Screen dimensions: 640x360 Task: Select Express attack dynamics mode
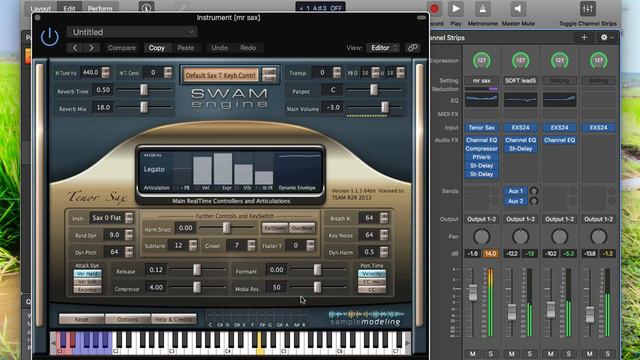(87, 289)
